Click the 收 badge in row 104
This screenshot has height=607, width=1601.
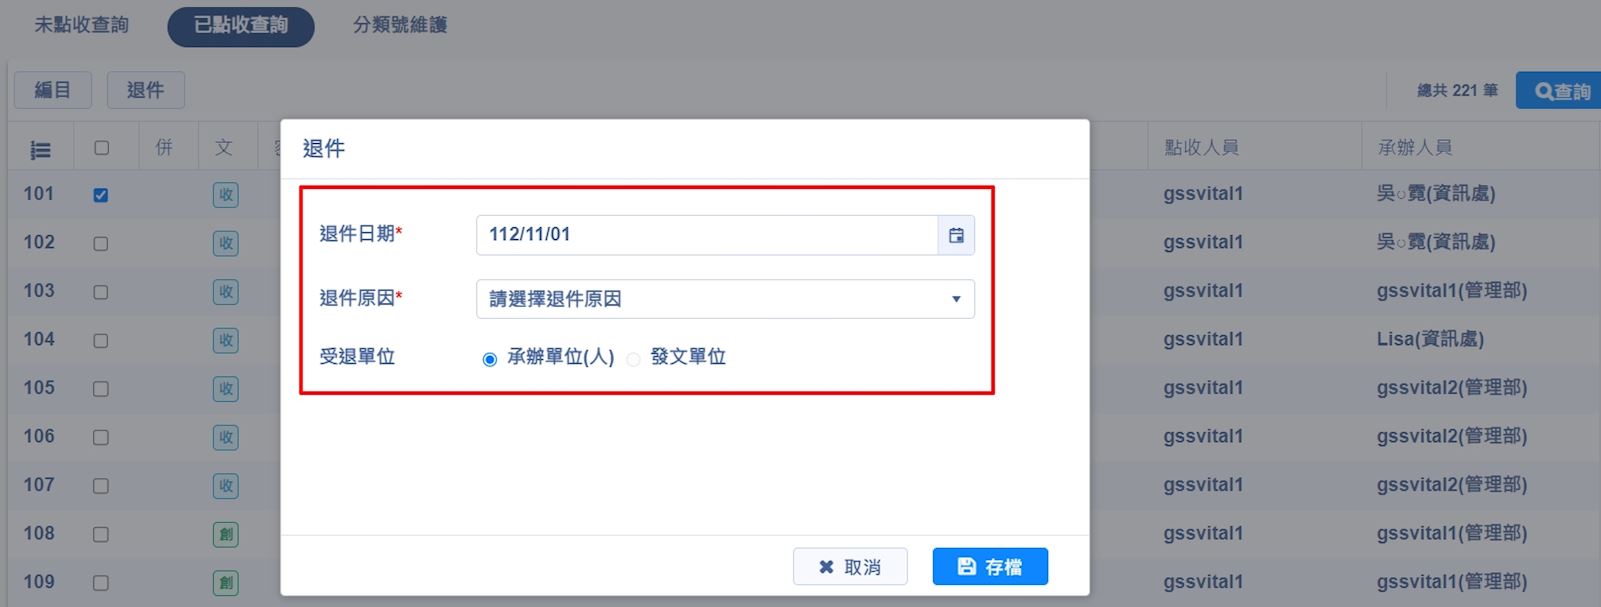pyautogui.click(x=226, y=340)
